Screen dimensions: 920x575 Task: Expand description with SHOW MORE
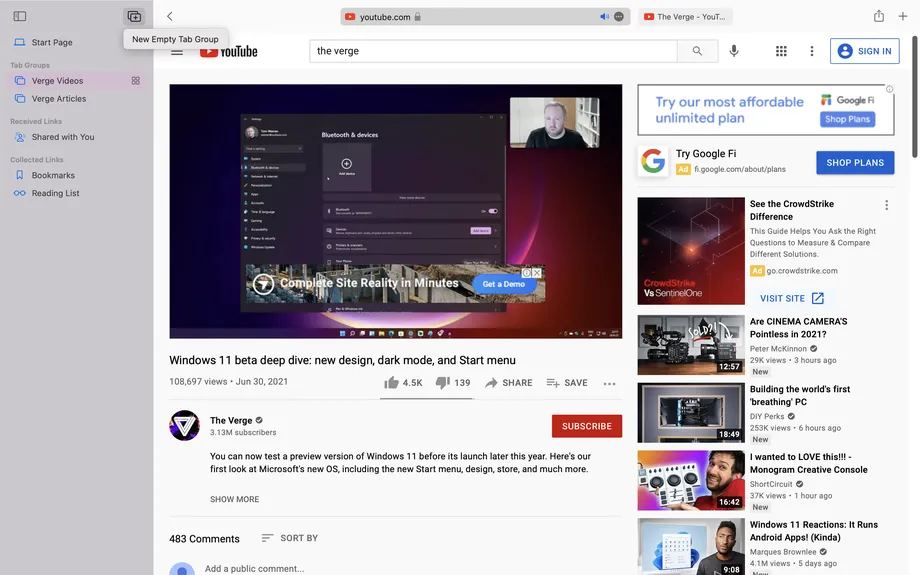click(x=234, y=499)
